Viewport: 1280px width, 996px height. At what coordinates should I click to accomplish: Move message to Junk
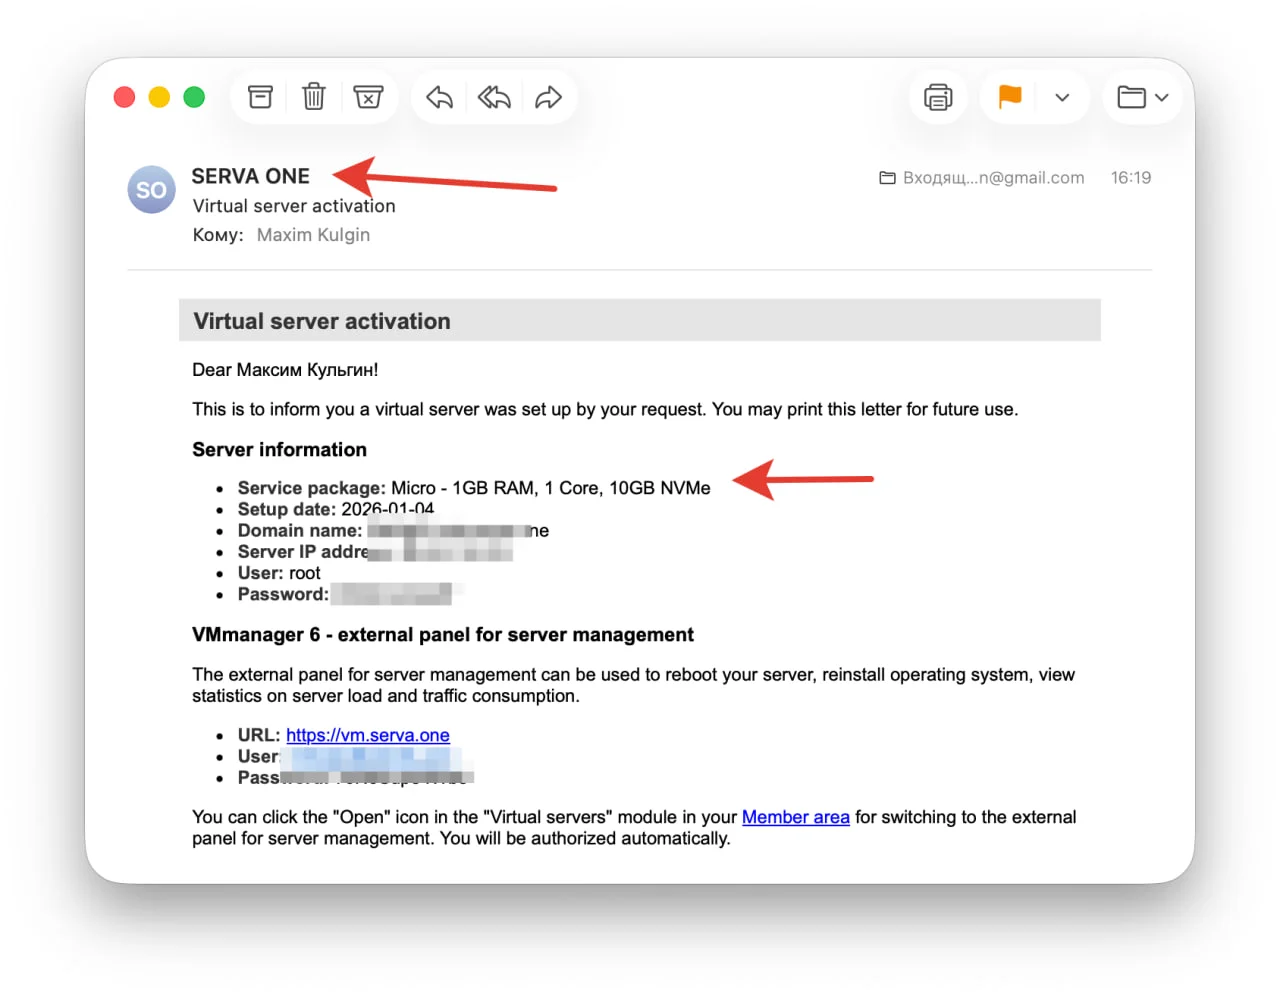tap(368, 97)
